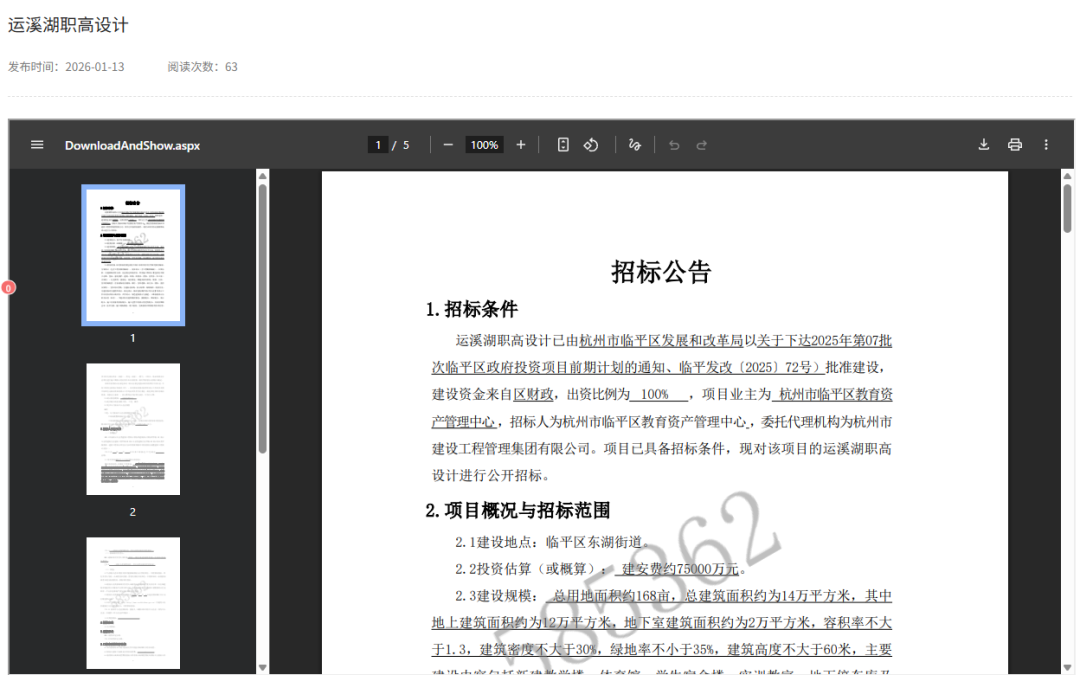Select page 3 thumbnail
Image resolution: width=1080 pixels, height=675 pixels.
pos(133,603)
